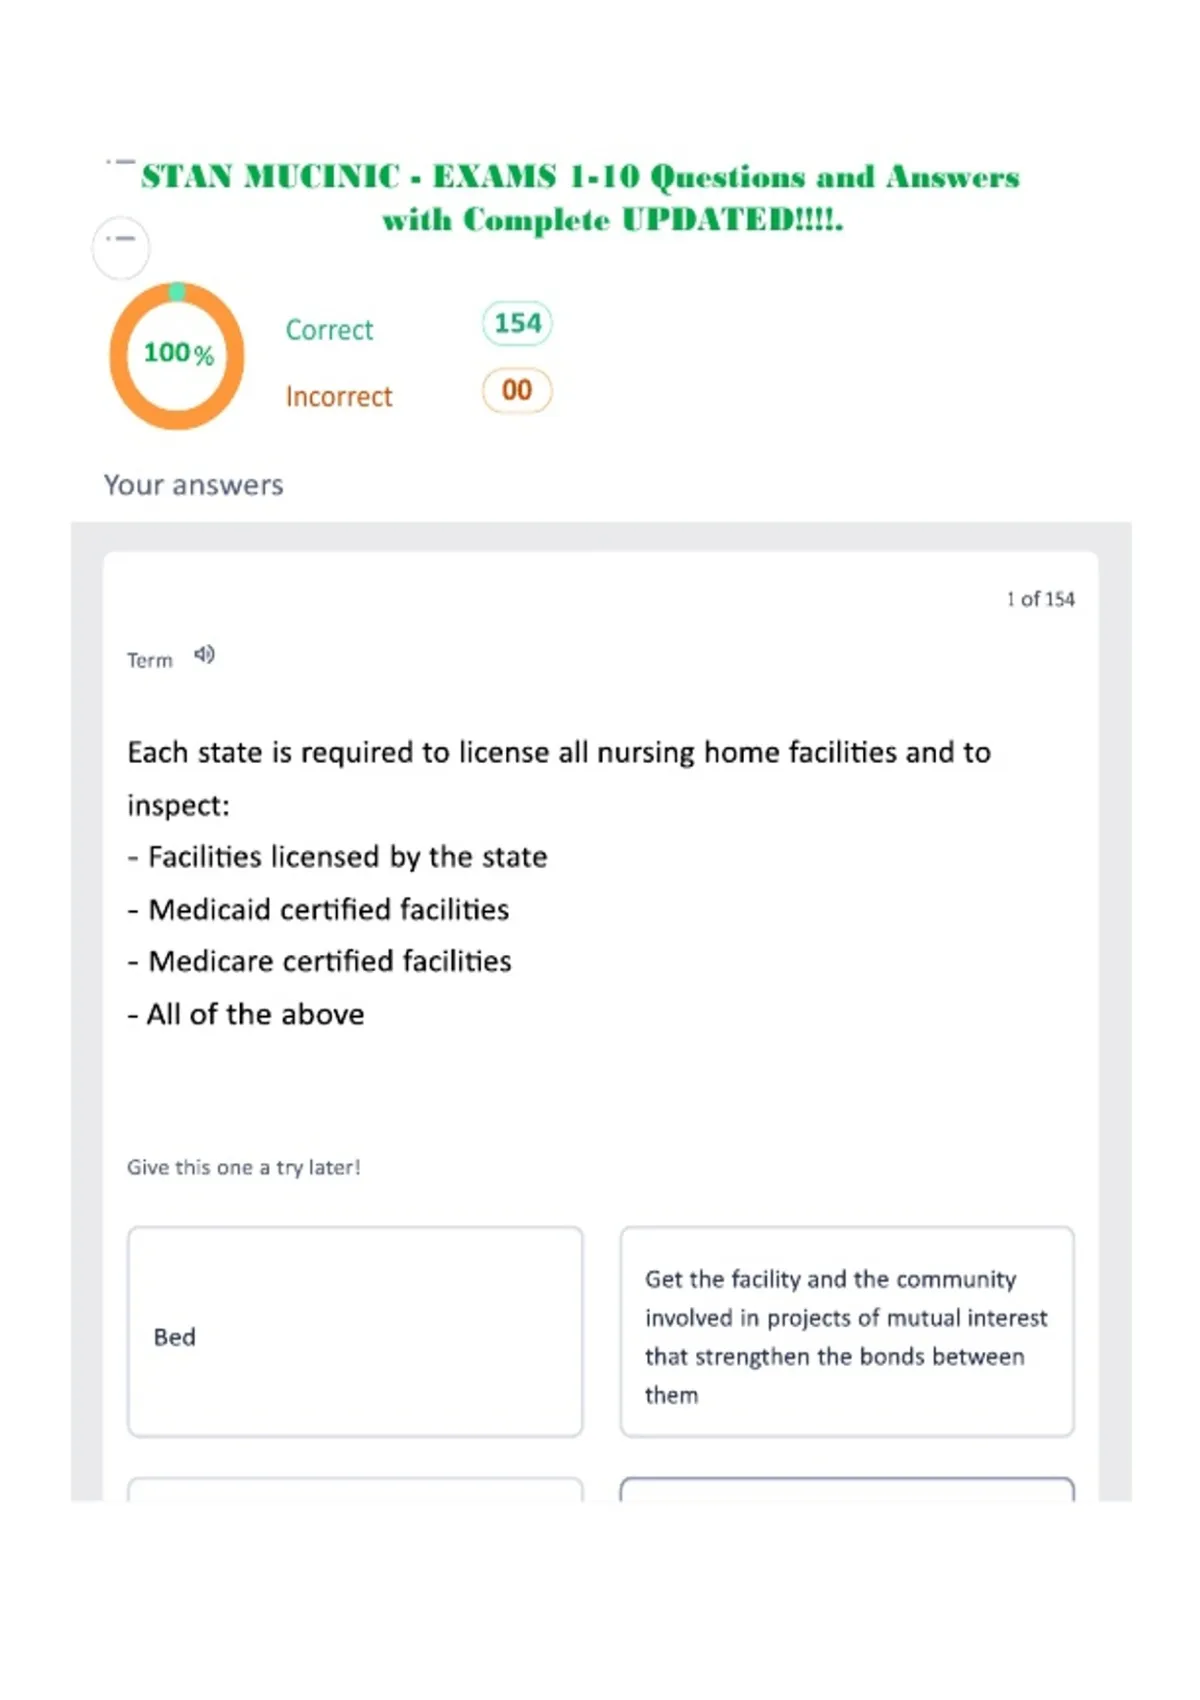Click the partially visible bottom-right answer card
Viewport: 1200px width, 1700px height.
tap(847, 1489)
